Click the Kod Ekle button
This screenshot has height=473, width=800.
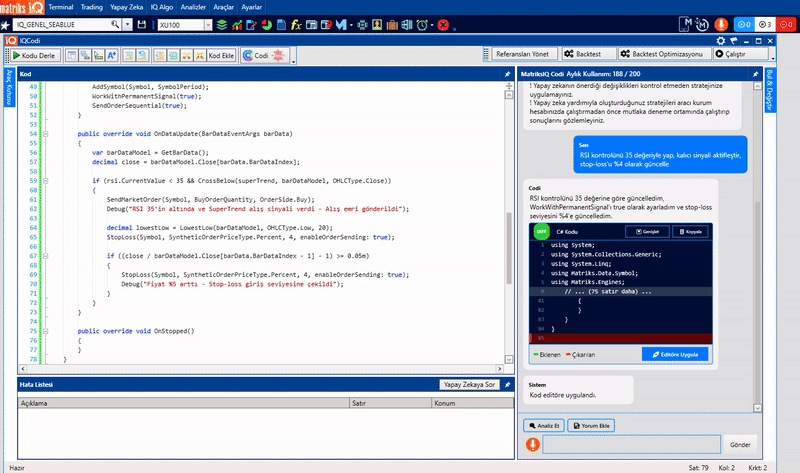[x=221, y=55]
